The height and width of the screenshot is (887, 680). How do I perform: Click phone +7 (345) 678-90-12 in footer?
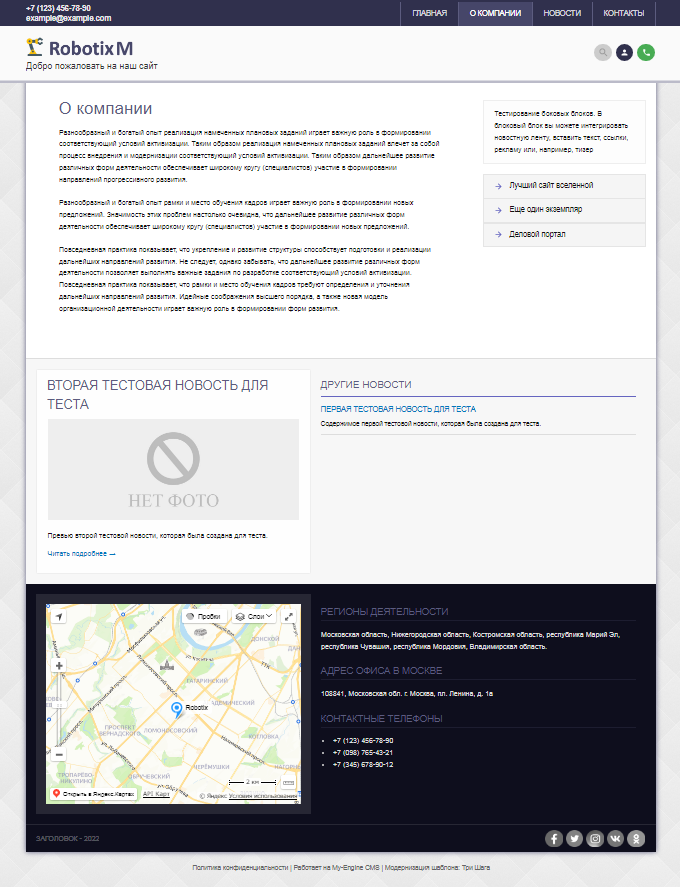pyautogui.click(x=363, y=764)
